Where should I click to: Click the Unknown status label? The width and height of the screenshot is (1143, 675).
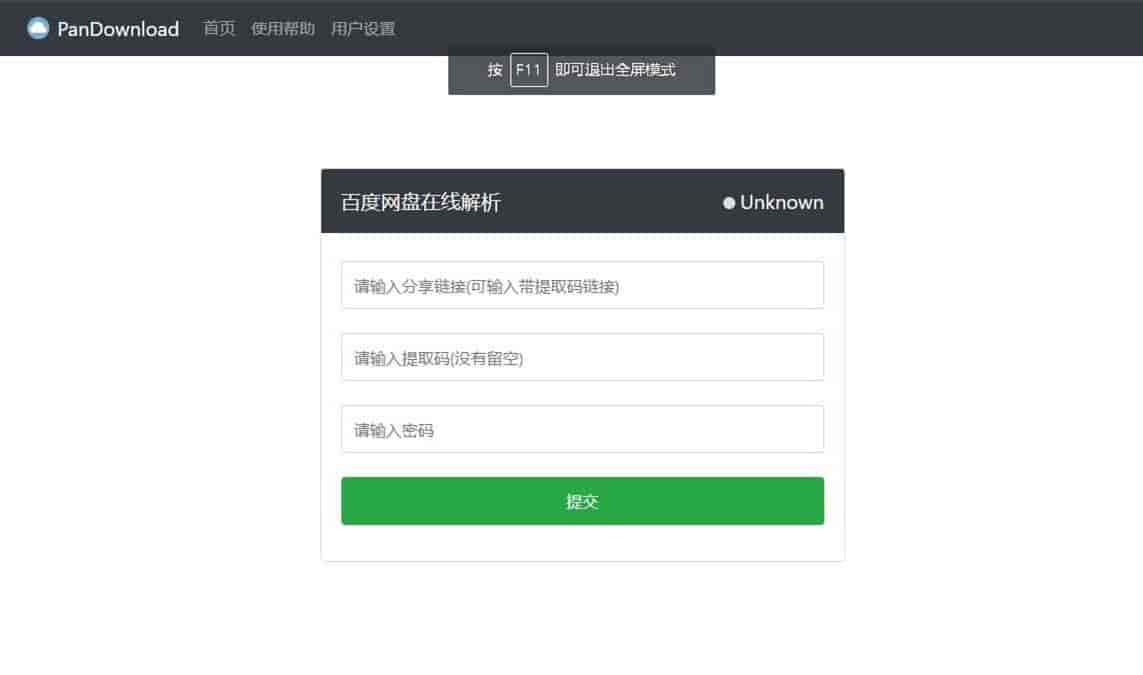[x=781, y=203]
